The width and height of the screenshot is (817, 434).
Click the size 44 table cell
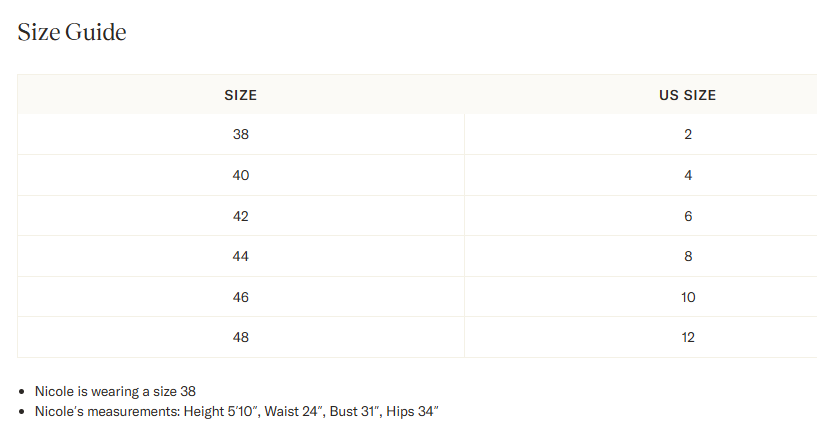(240, 256)
